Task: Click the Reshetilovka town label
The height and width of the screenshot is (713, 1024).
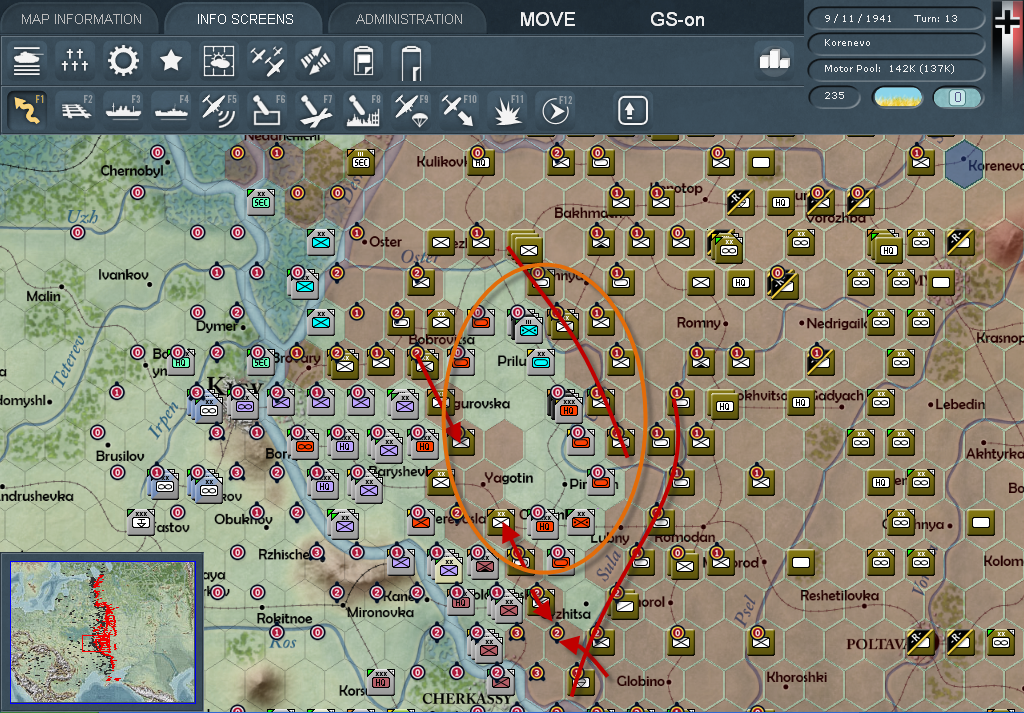Action: [839, 595]
